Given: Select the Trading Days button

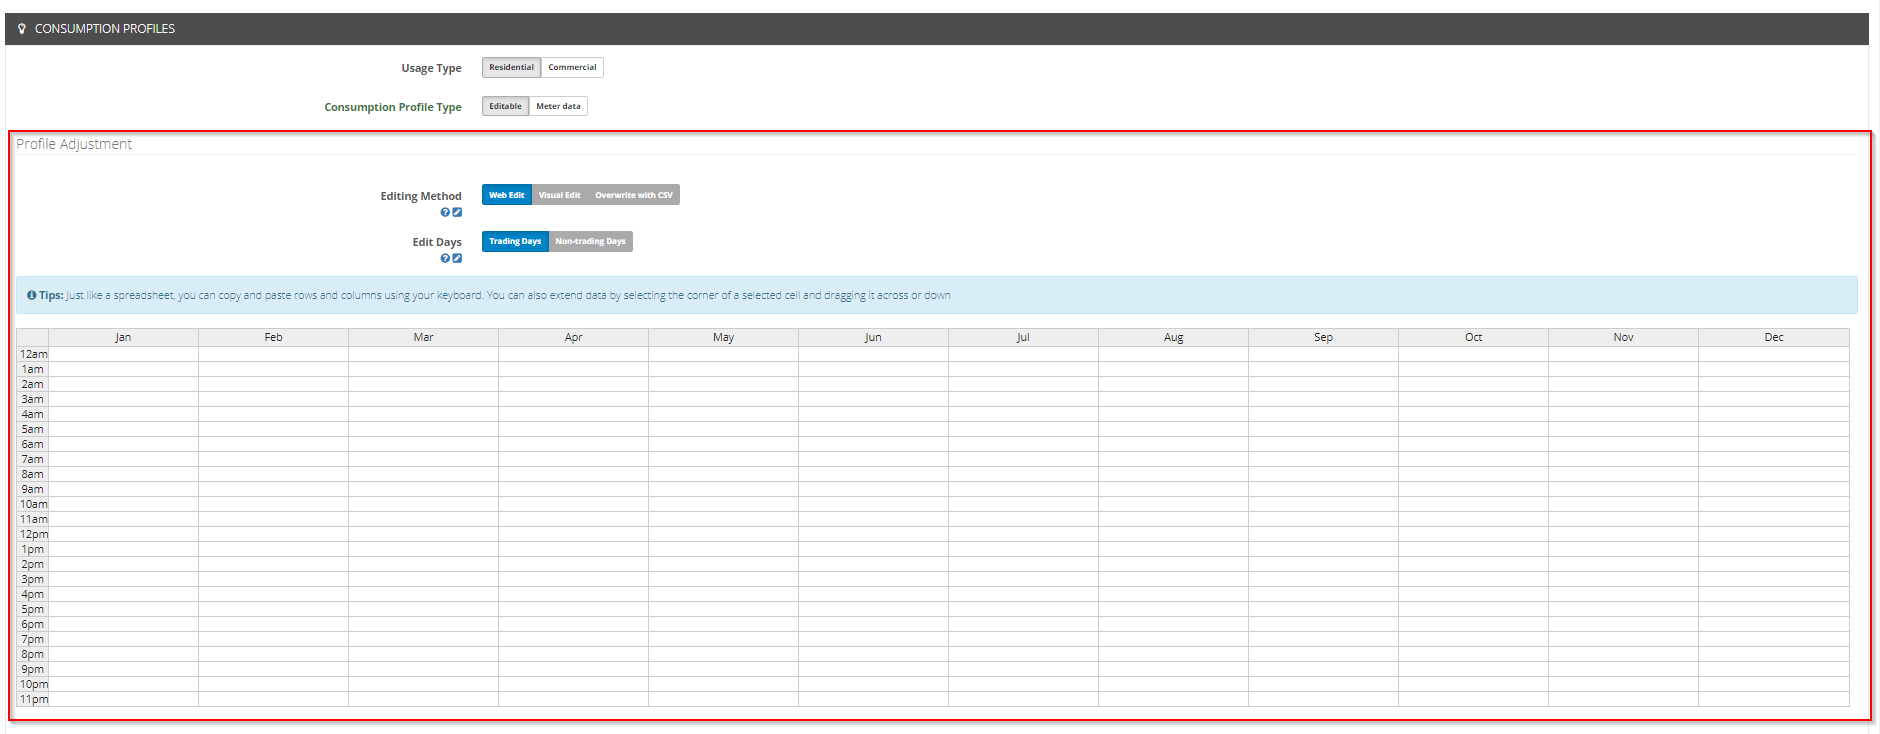Looking at the screenshot, I should point(515,241).
